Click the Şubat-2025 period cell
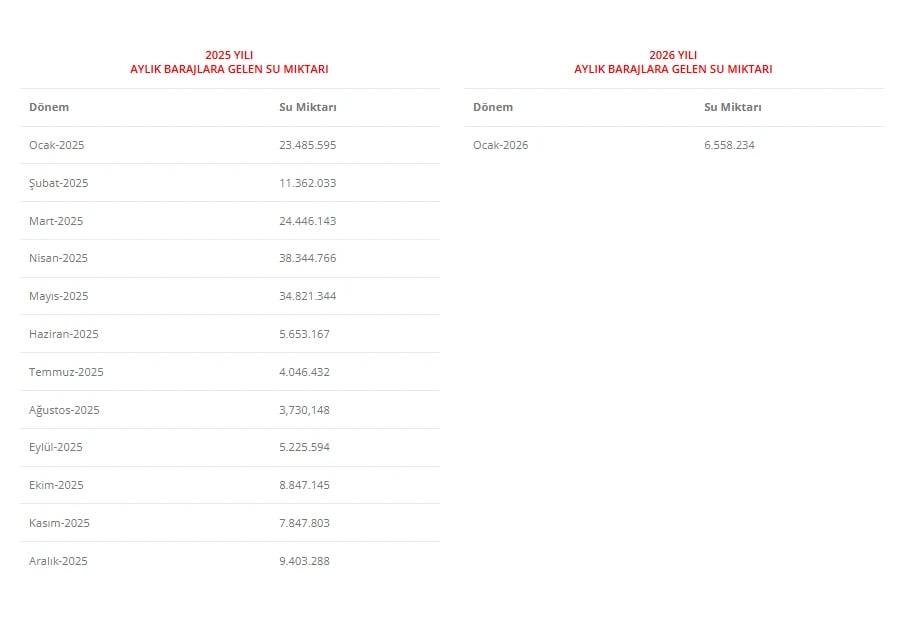 [x=59, y=183]
